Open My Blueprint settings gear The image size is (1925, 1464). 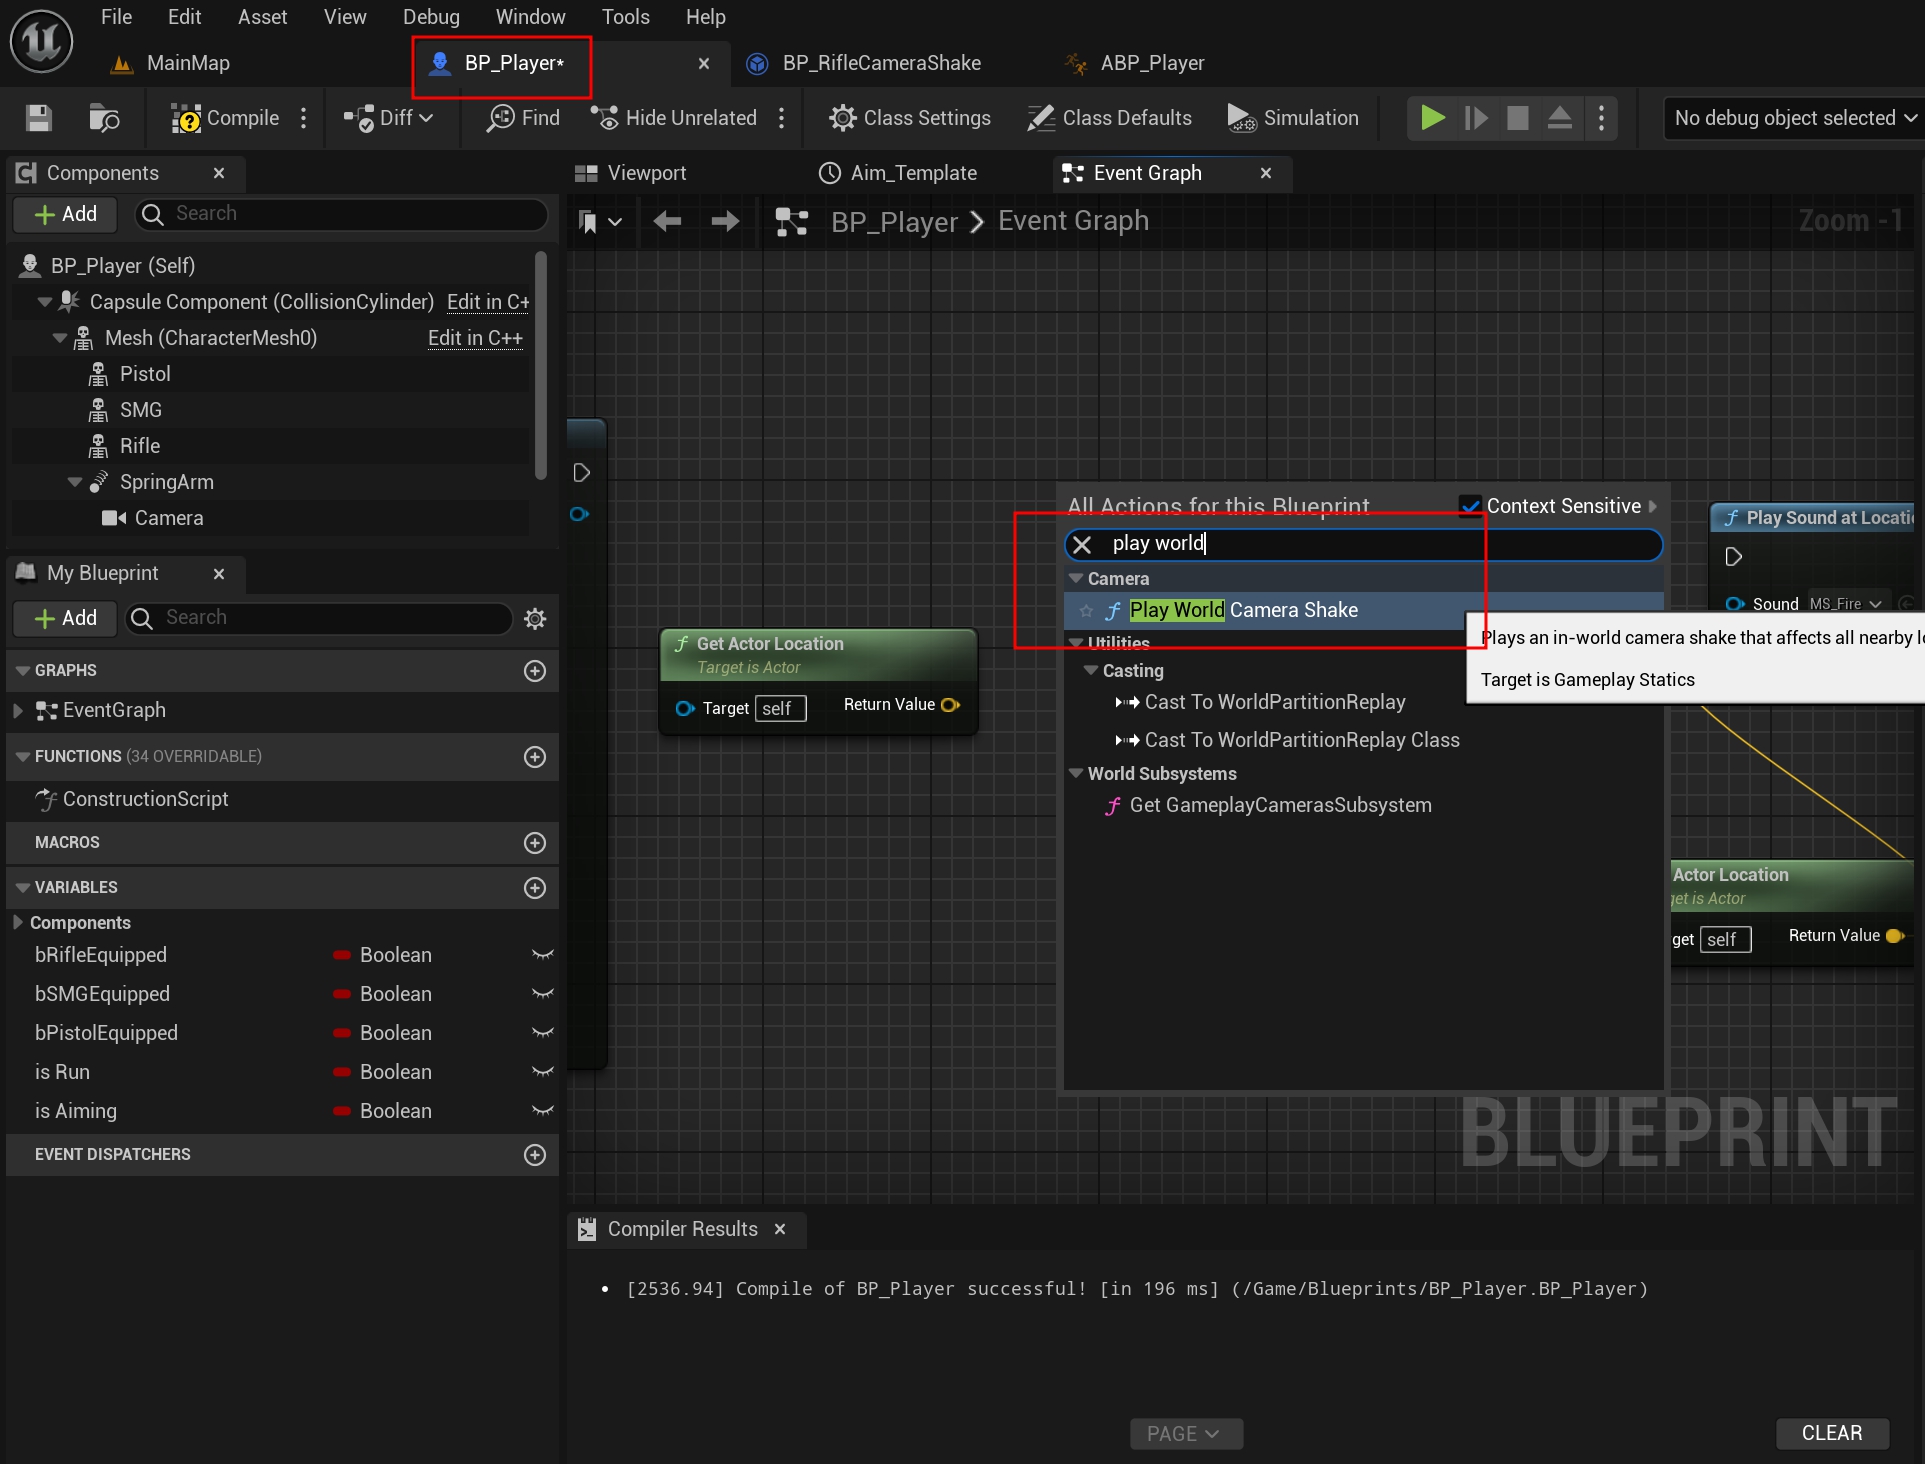pos(535,619)
